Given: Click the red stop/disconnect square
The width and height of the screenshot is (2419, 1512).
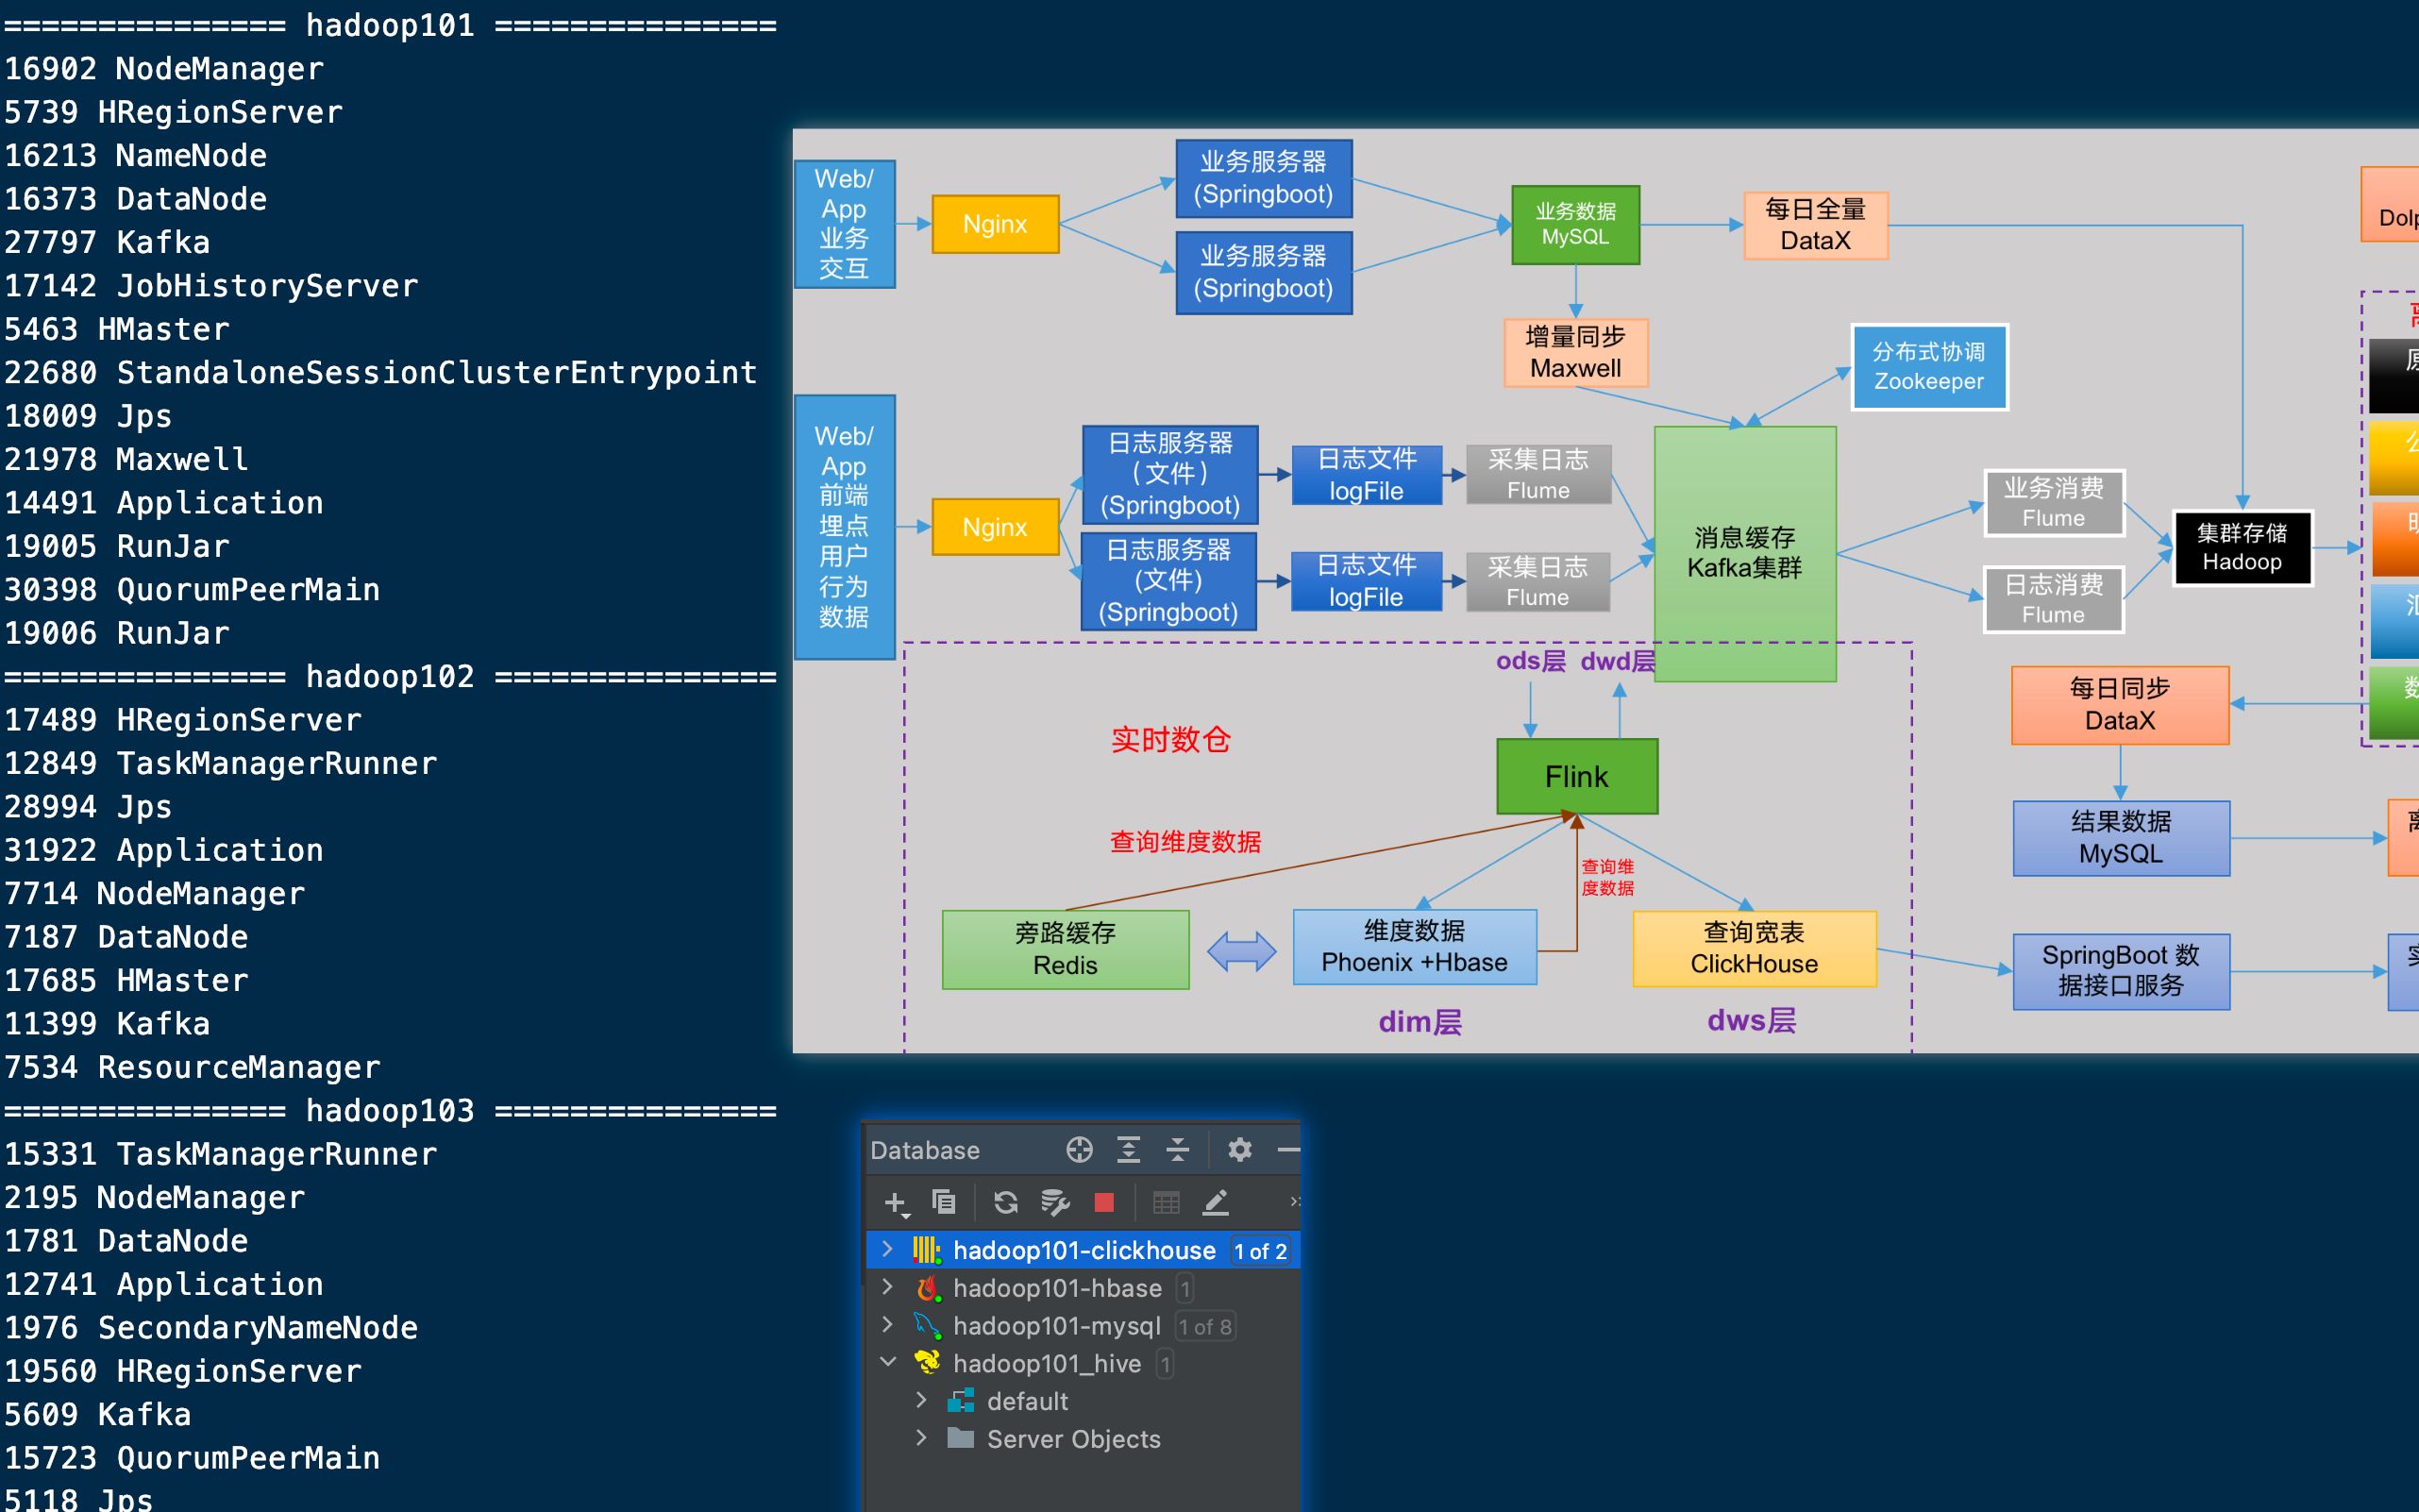Looking at the screenshot, I should [1104, 1202].
